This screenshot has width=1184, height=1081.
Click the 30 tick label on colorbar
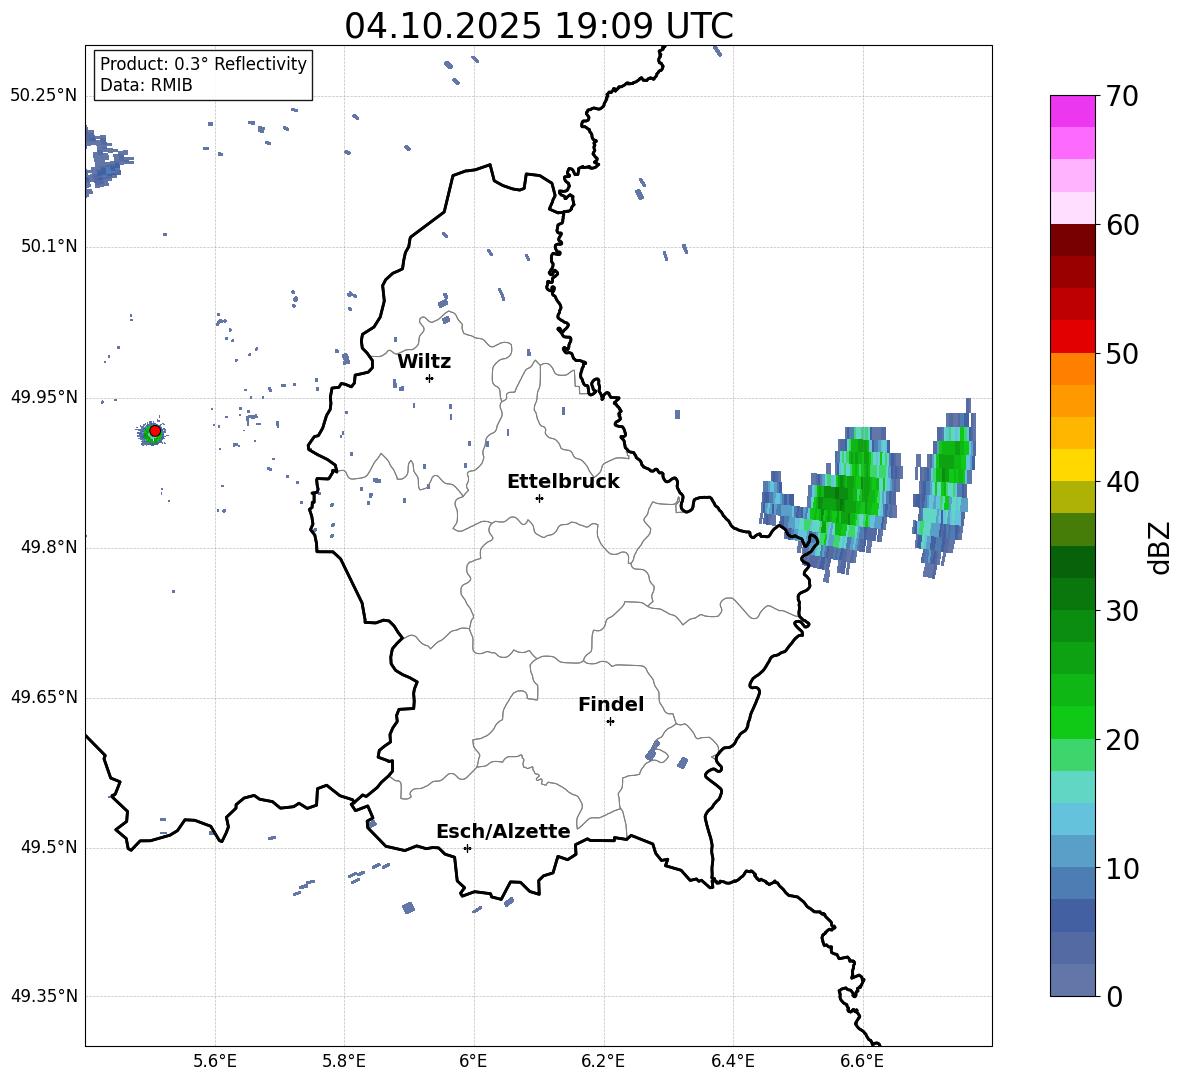[x=1121, y=611]
